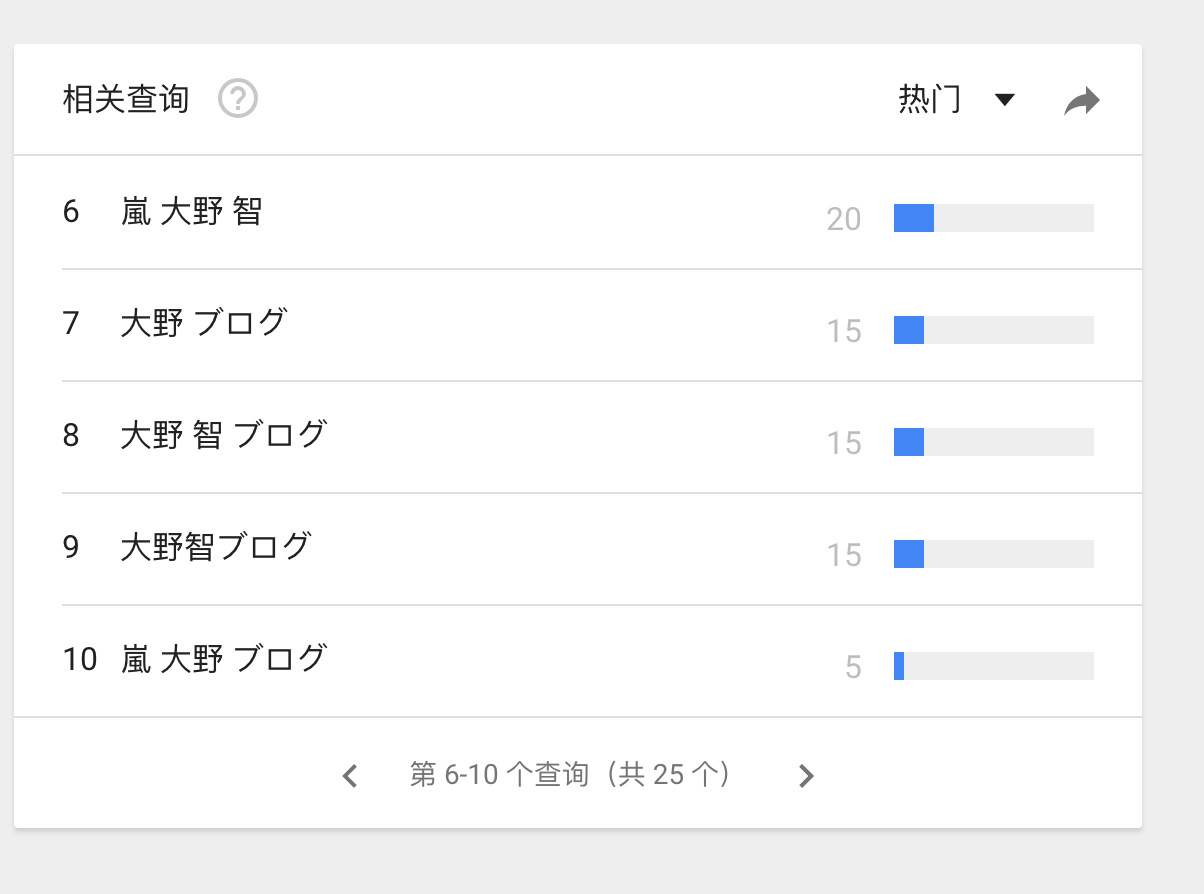The height and width of the screenshot is (894, 1204).
Task: Go to next page of queries
Action: [807, 775]
